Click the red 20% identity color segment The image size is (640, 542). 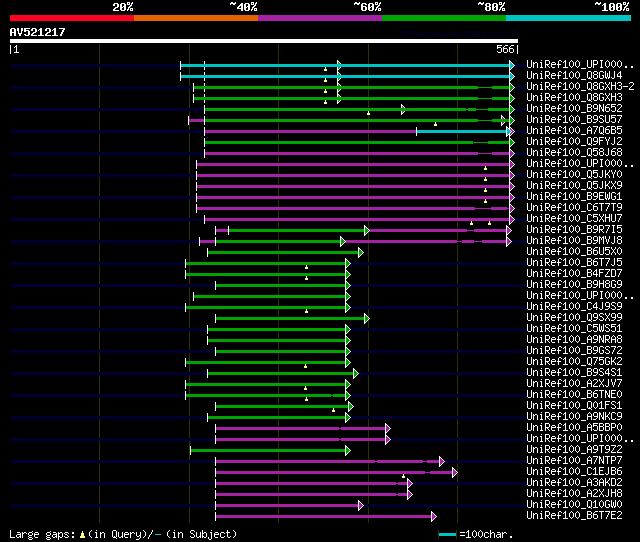(72, 18)
